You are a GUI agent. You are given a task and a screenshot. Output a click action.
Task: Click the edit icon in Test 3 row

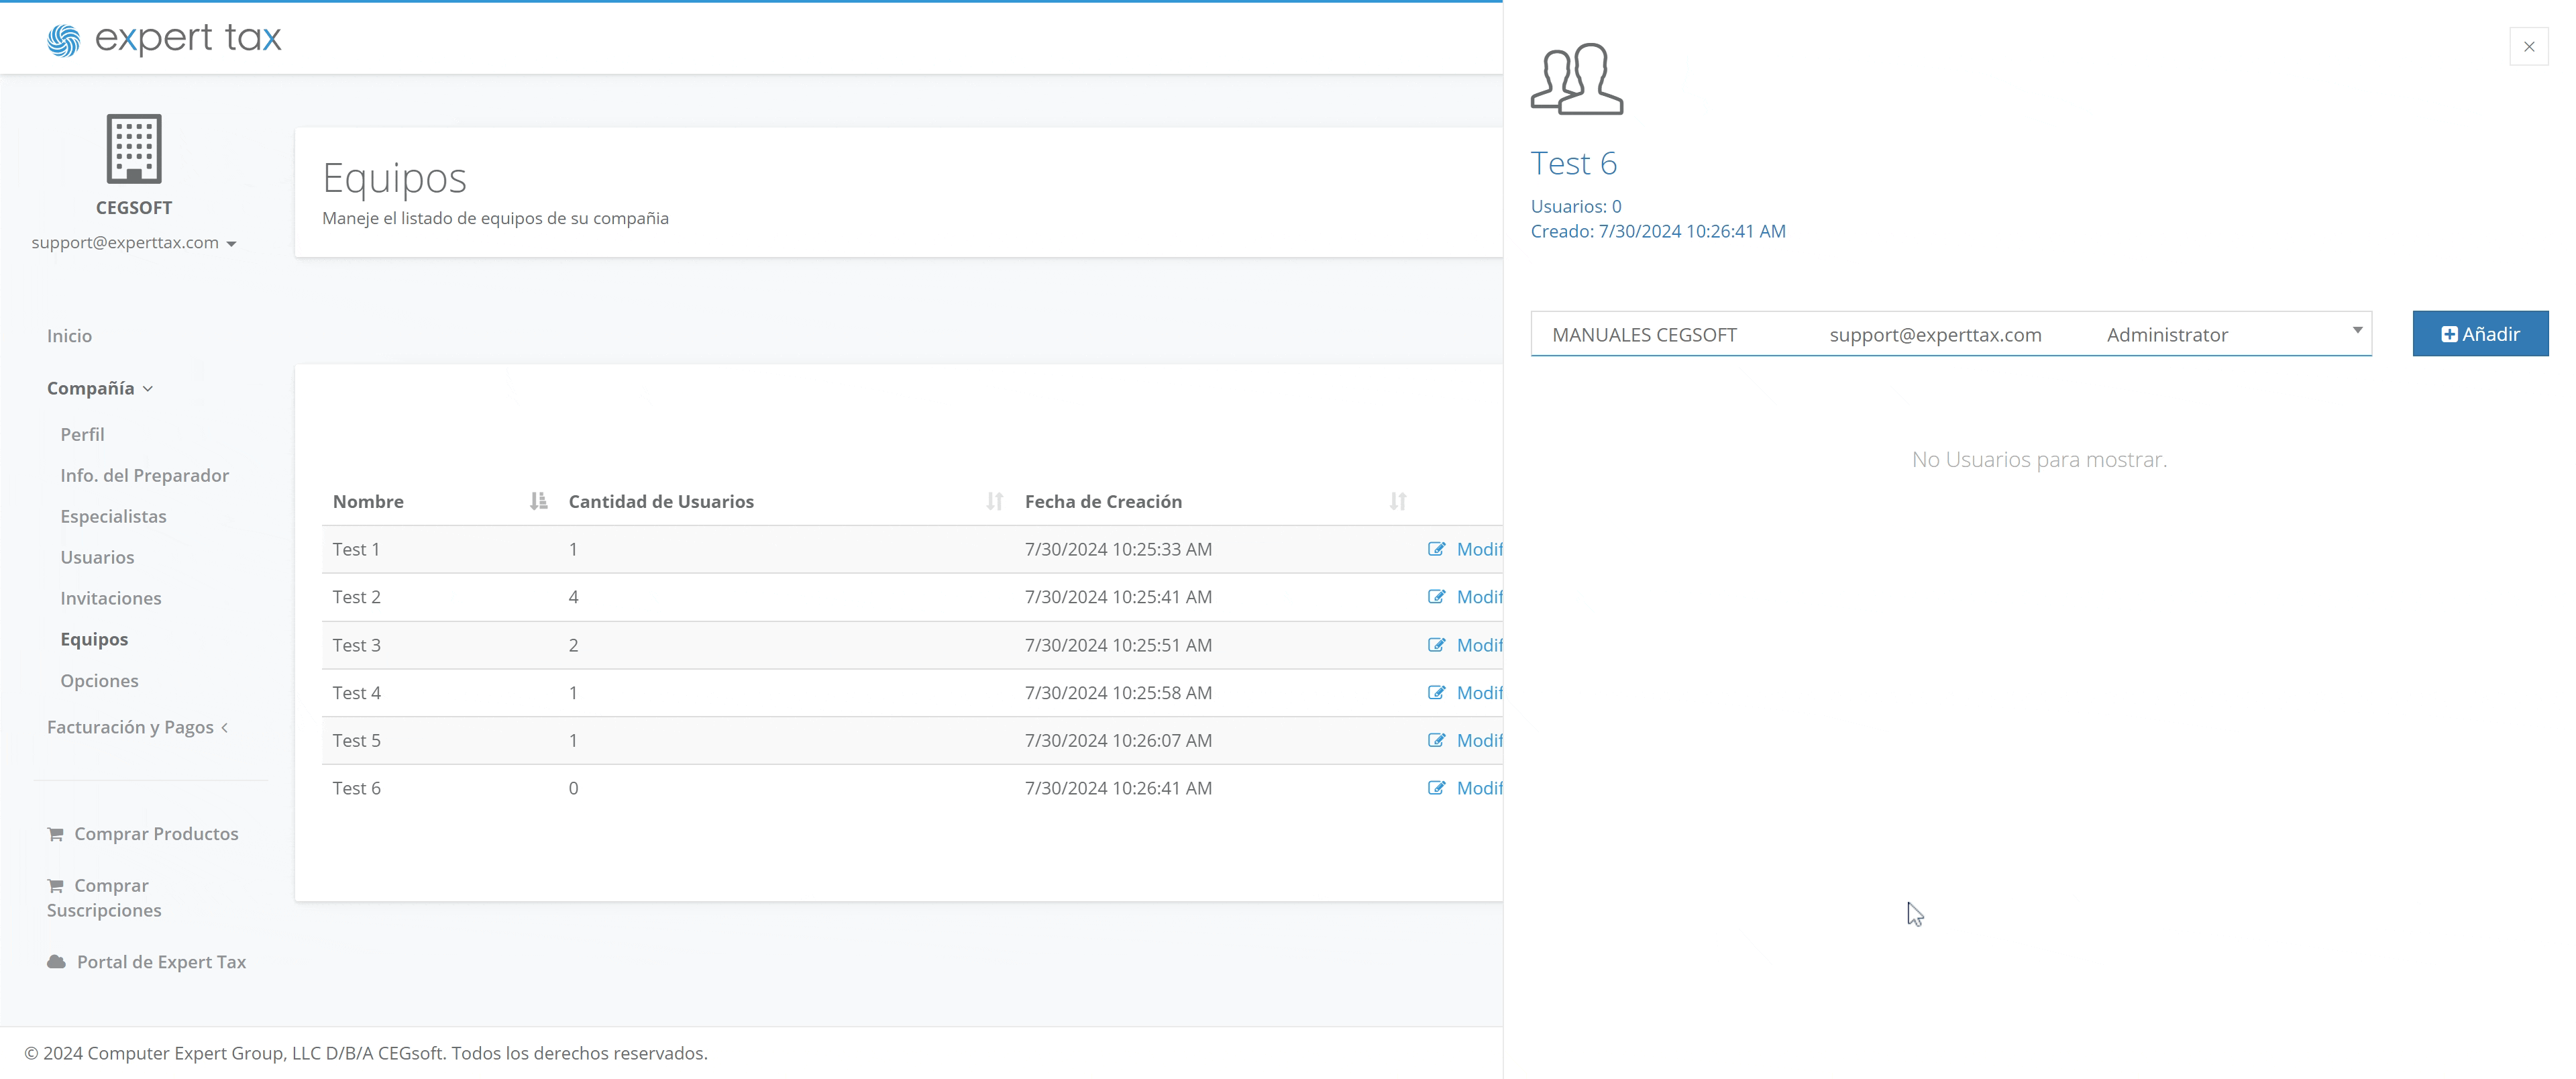click(1436, 645)
